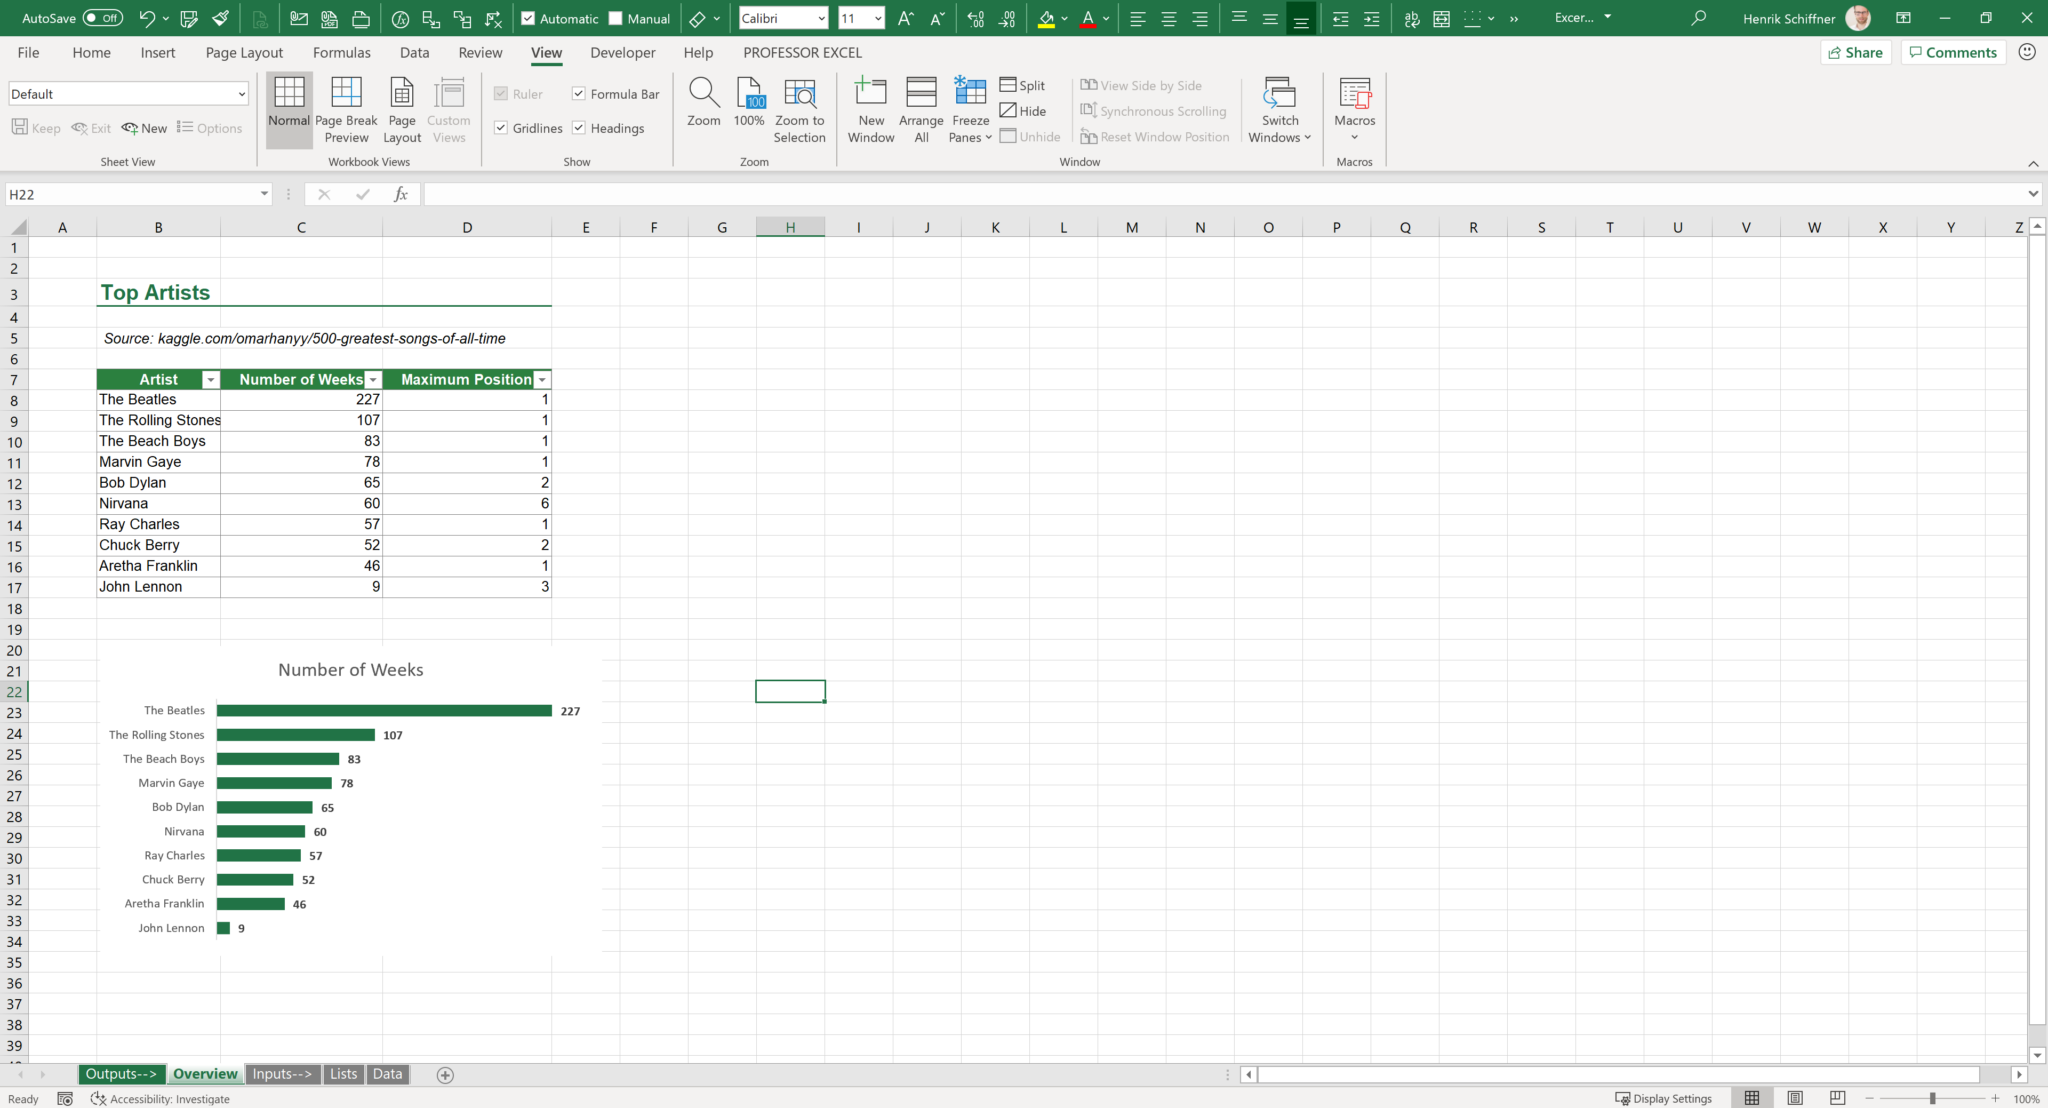
Task: Open the font color picker
Action: [1106, 18]
